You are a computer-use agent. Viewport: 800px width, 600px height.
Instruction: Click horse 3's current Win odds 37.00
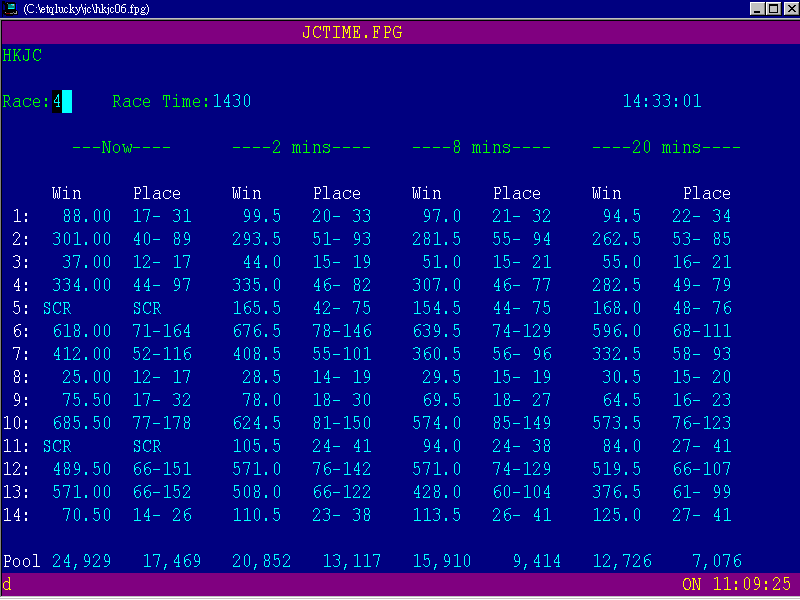(87, 262)
